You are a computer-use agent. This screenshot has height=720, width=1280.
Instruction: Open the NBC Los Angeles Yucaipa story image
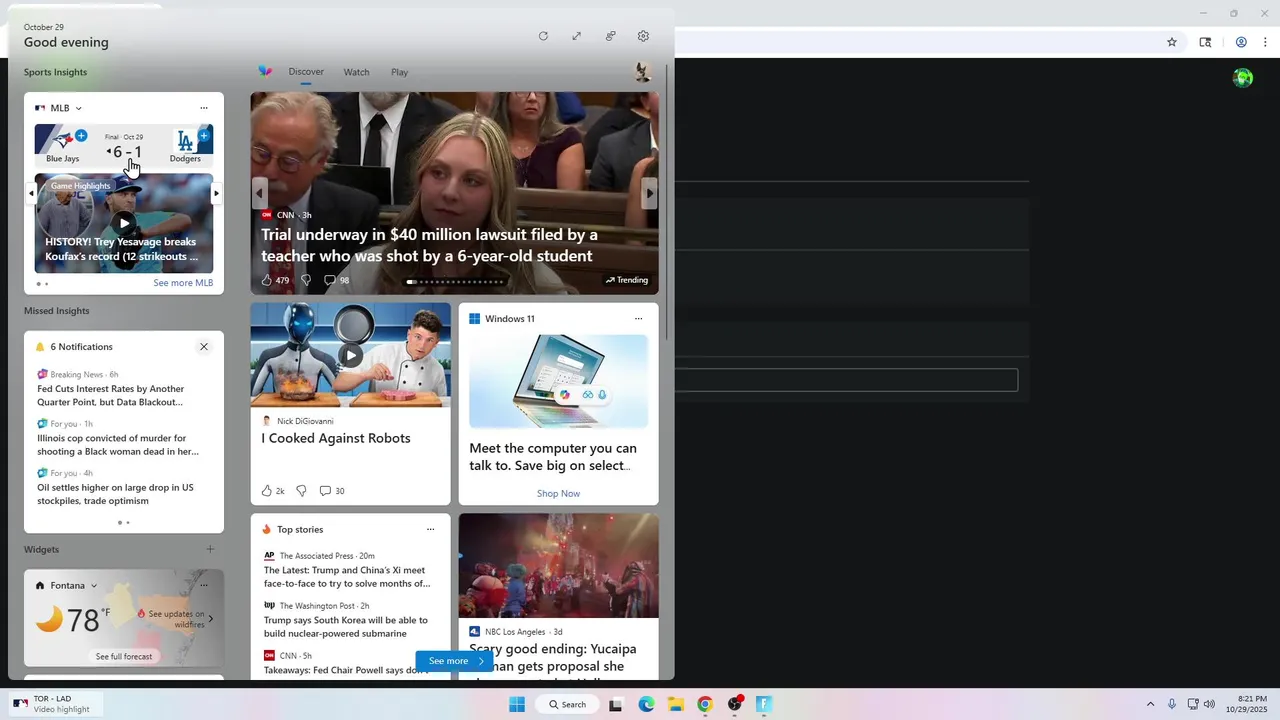point(558,566)
